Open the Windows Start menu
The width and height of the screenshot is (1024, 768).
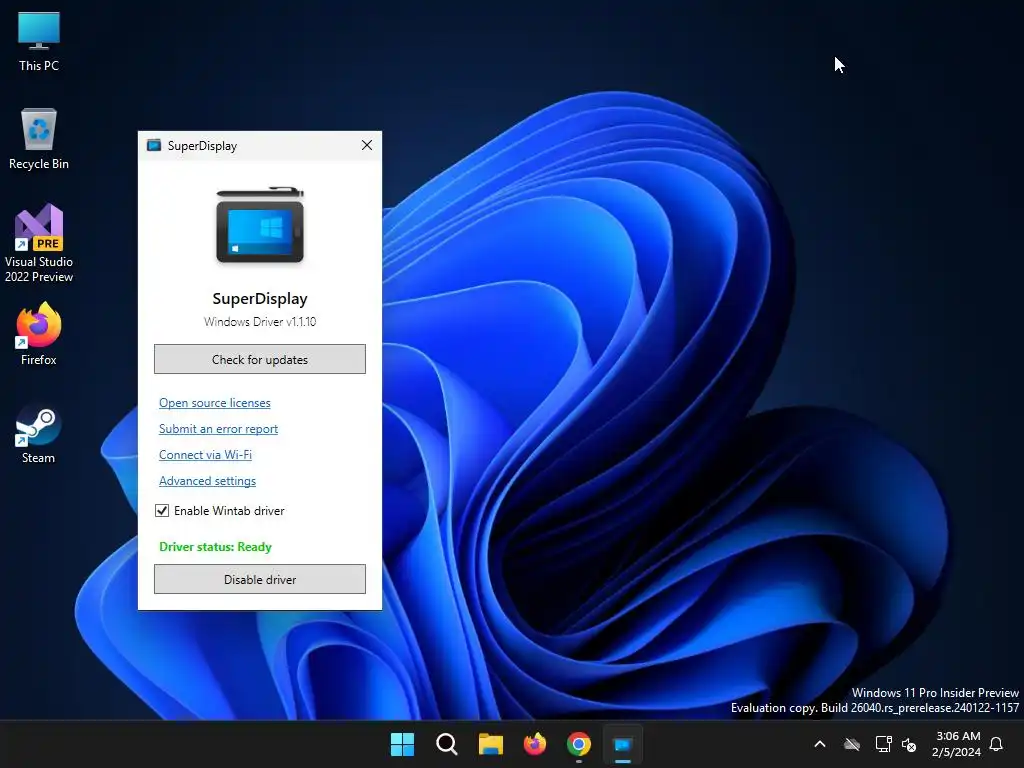click(402, 744)
